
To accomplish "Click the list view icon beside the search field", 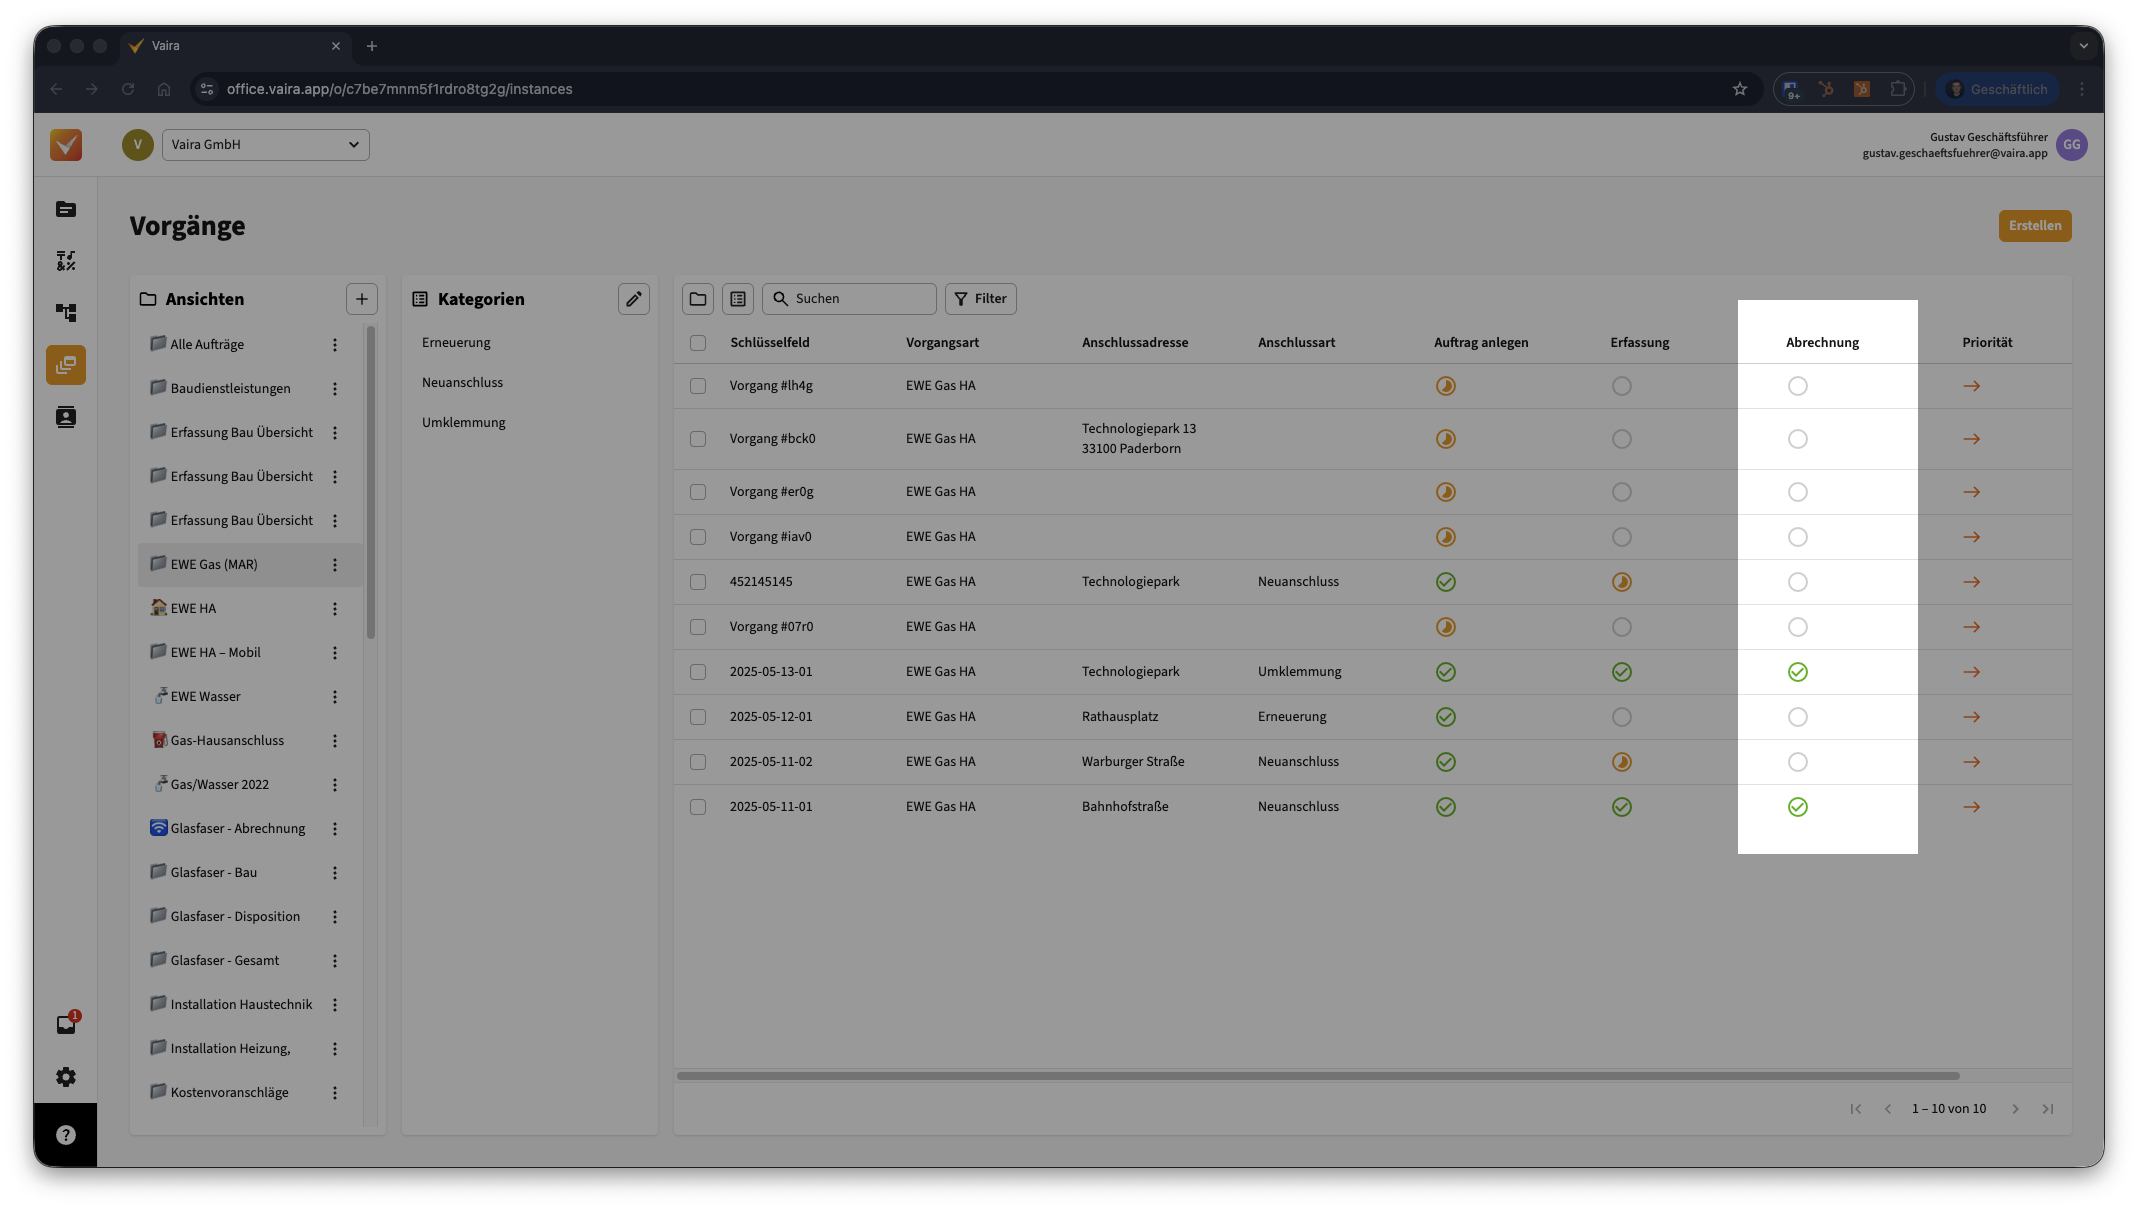I will pyautogui.click(x=738, y=299).
